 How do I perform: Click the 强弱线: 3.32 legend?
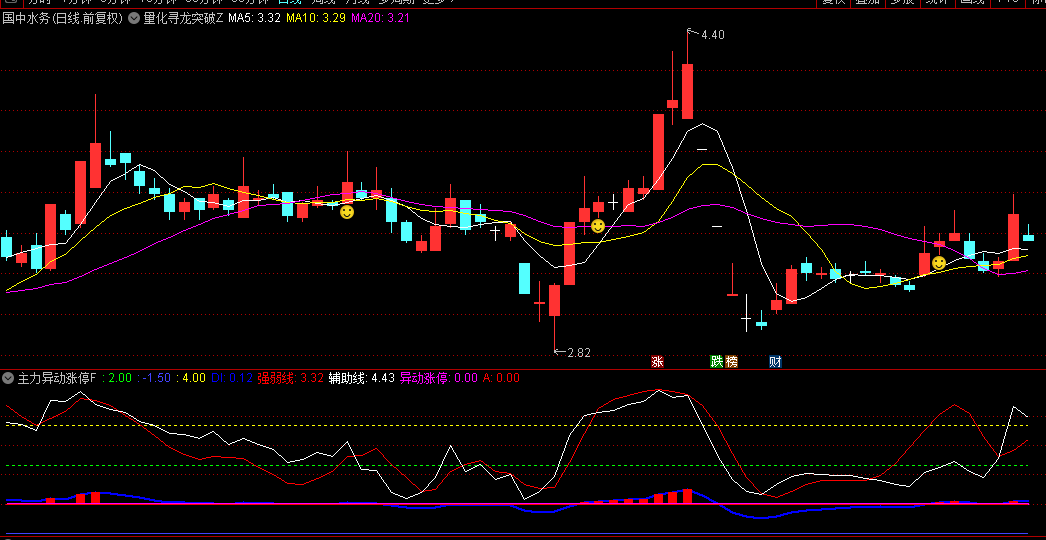pos(290,378)
